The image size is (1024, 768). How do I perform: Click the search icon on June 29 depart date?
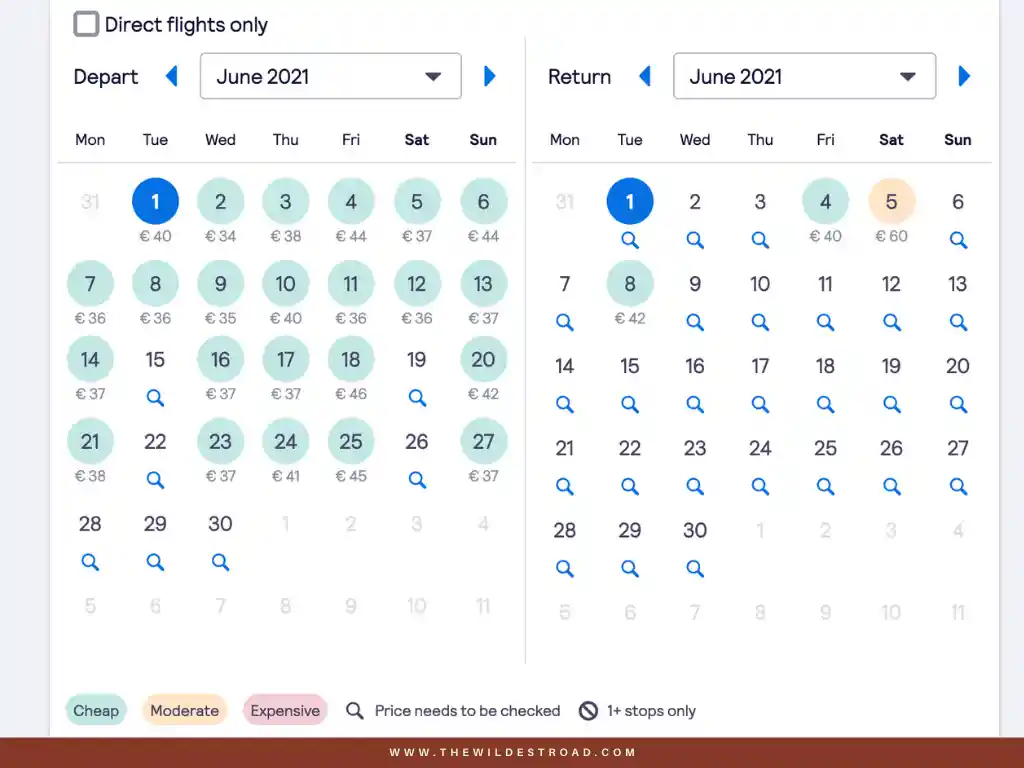[155, 562]
